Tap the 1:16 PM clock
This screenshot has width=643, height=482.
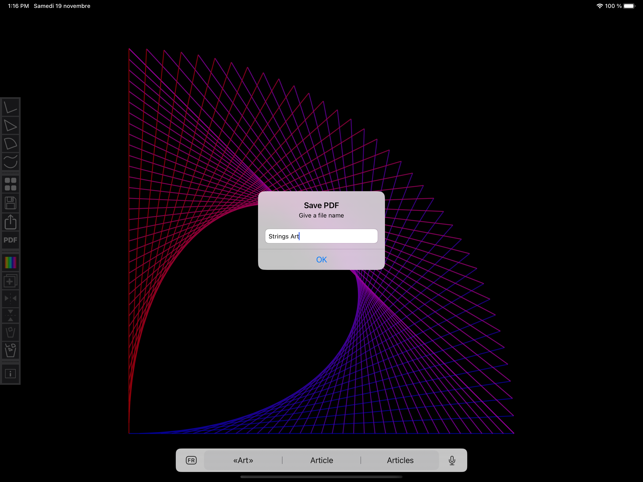[x=18, y=6]
